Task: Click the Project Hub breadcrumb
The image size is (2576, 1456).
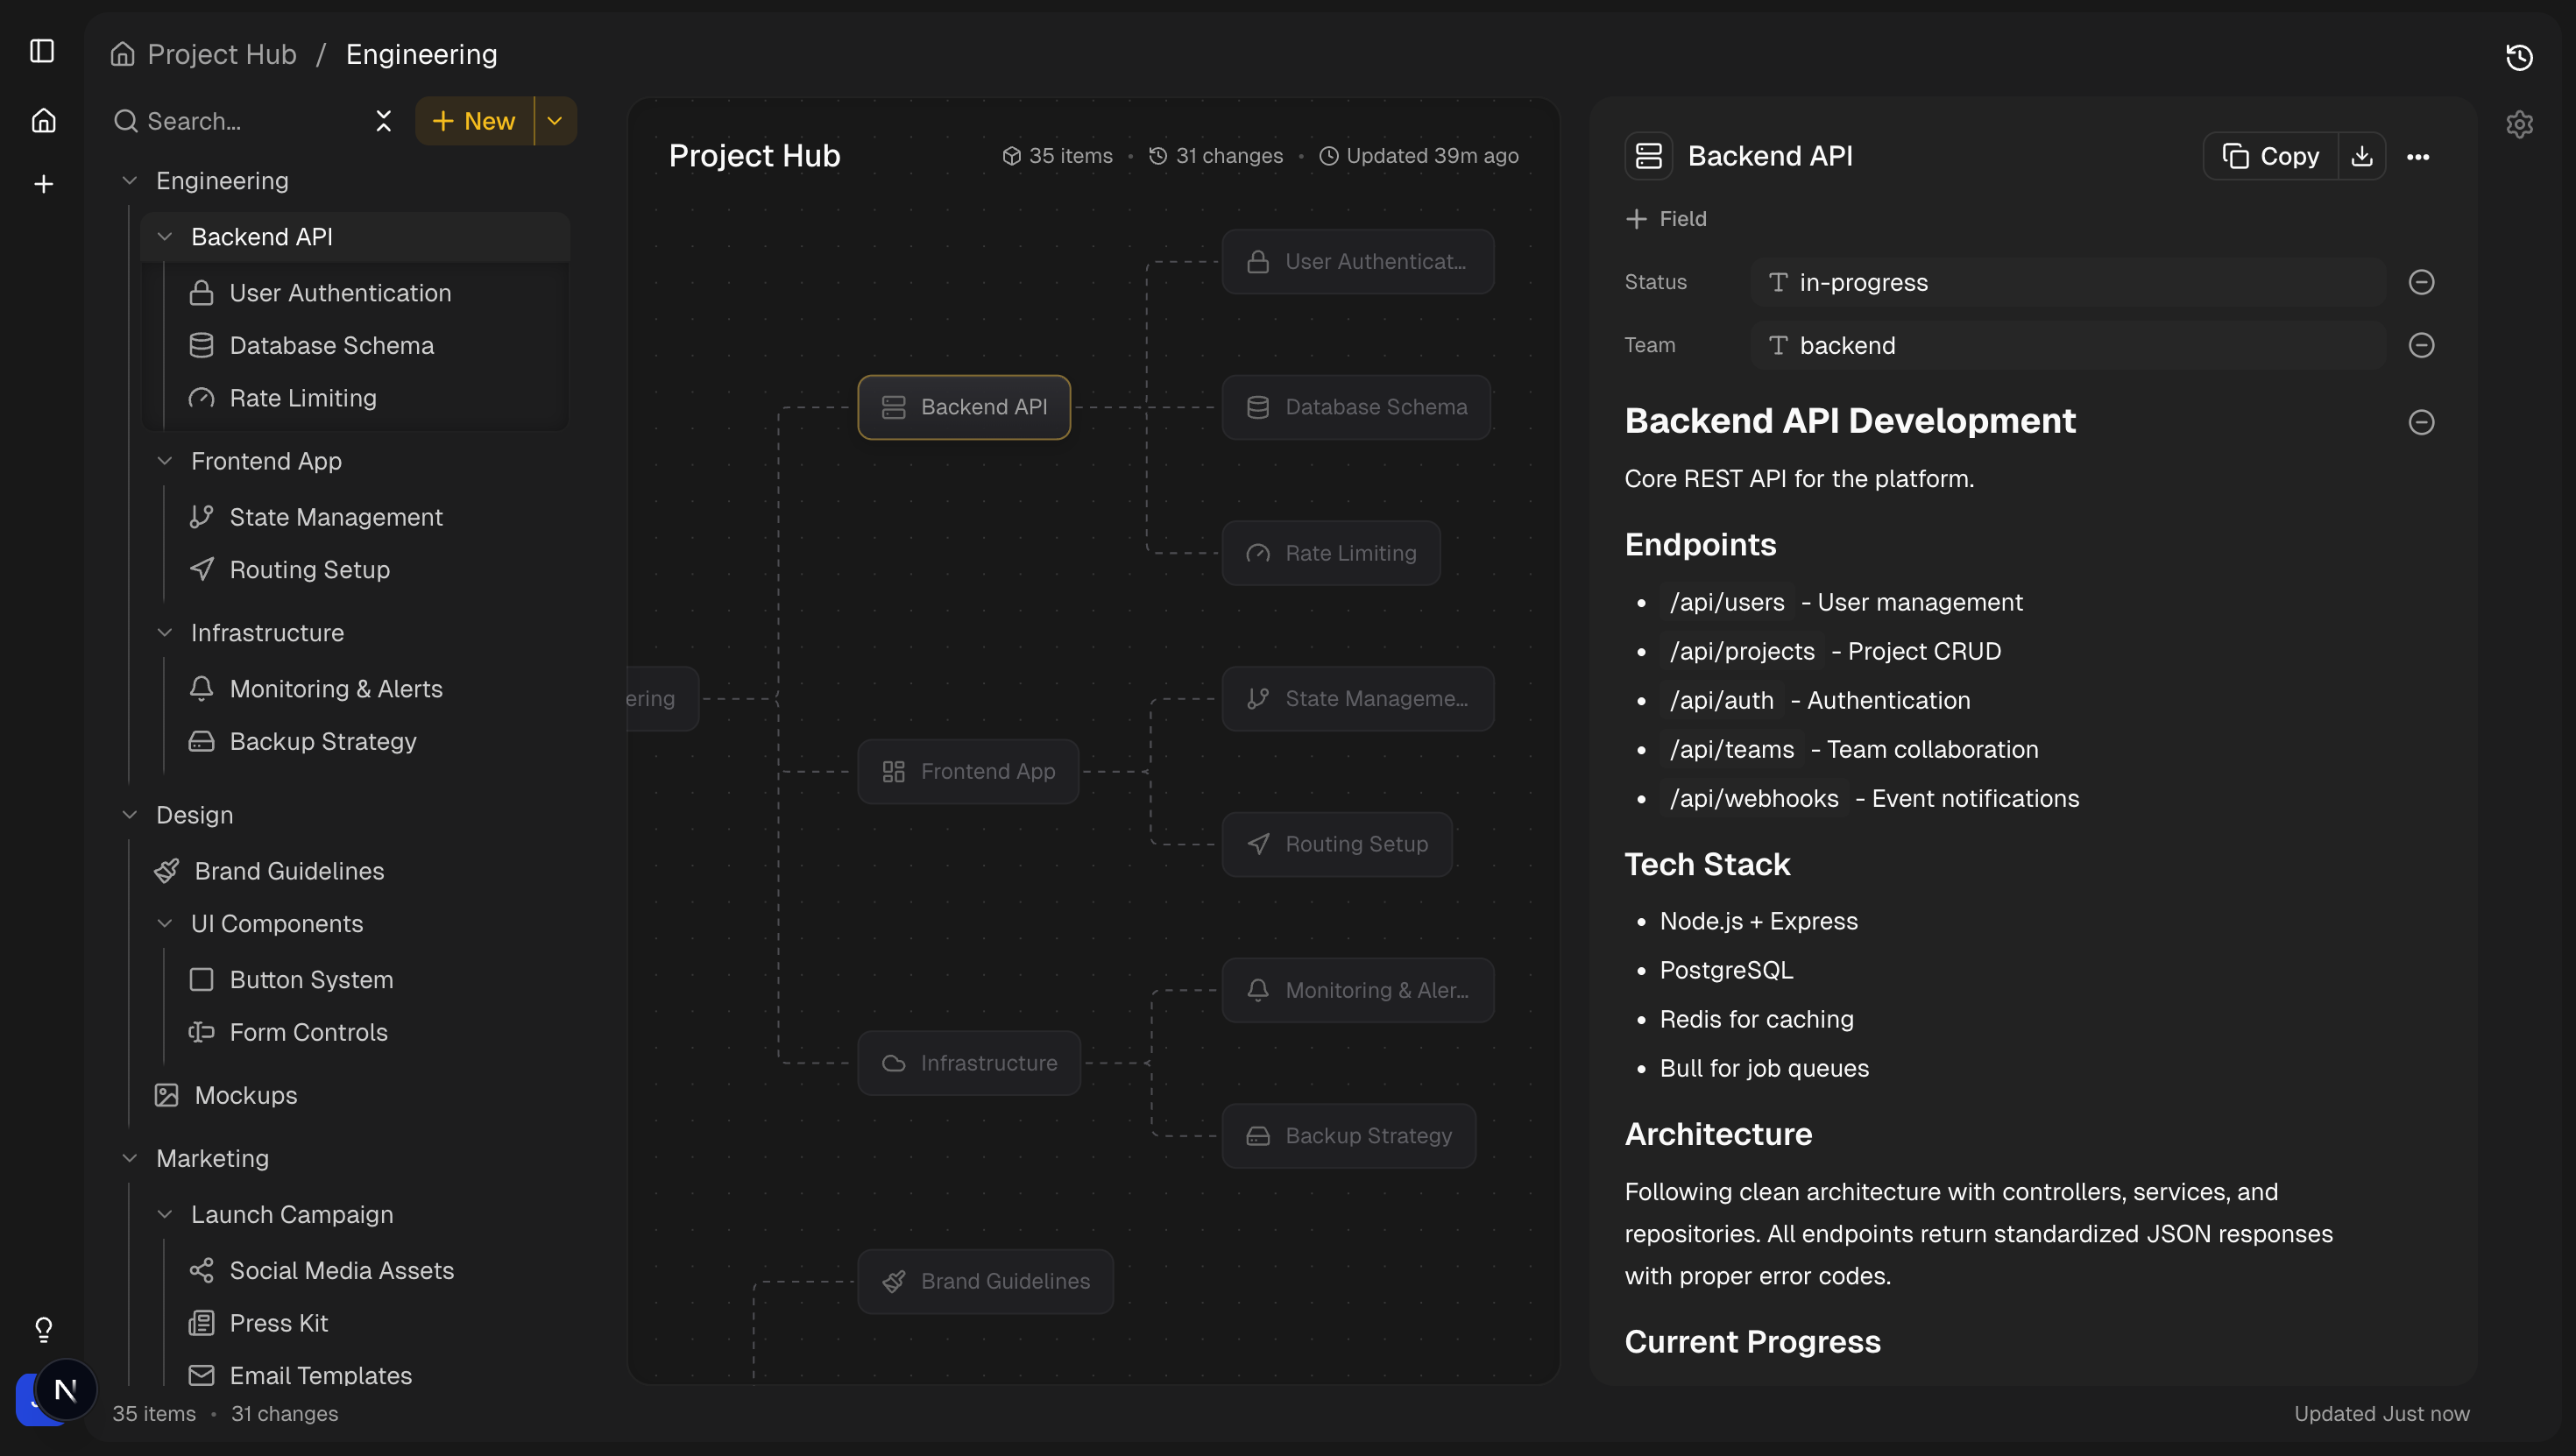Action: [221, 53]
